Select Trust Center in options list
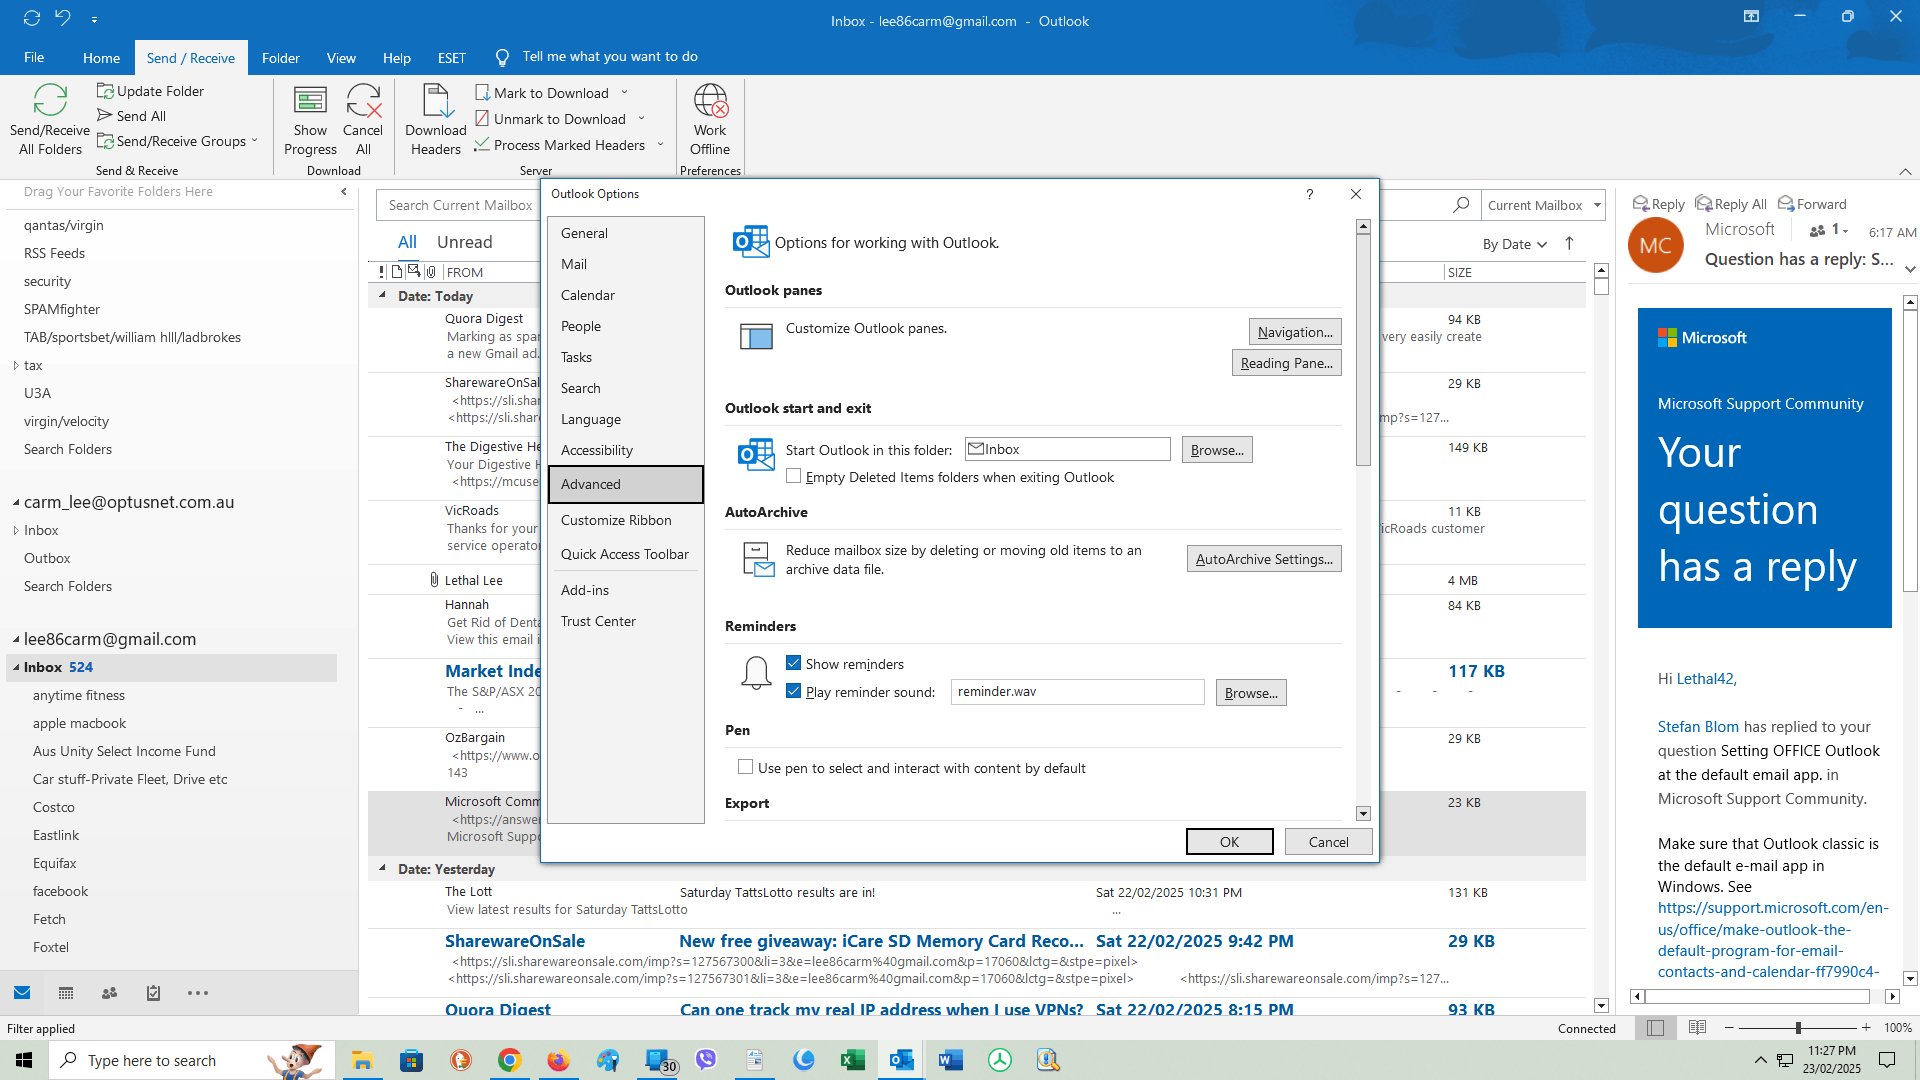1920x1080 pixels. 598,621
